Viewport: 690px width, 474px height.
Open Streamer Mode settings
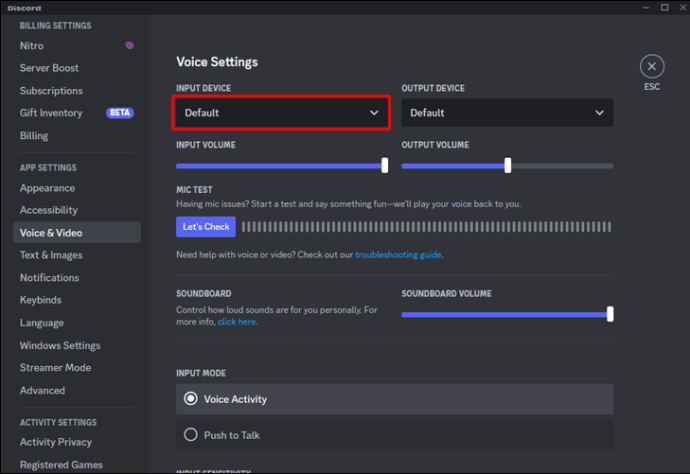[x=55, y=368]
